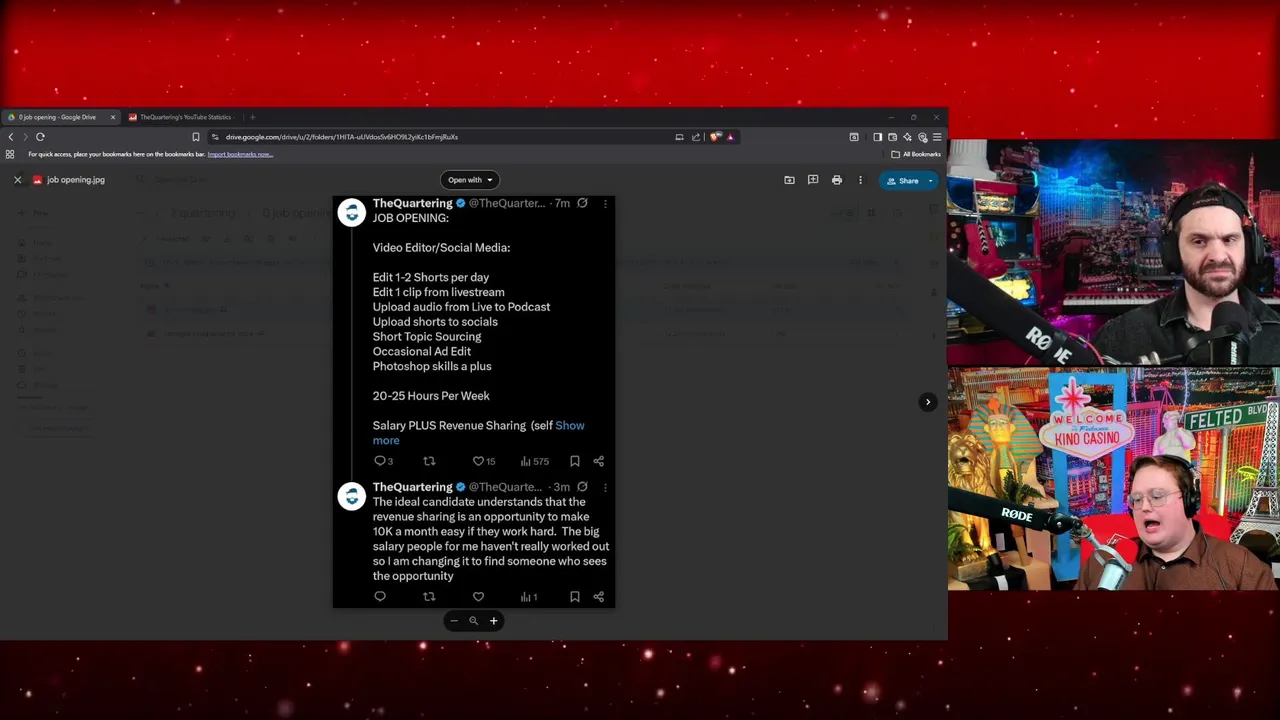The width and height of the screenshot is (1280, 720).
Task: Click the Share button
Action: click(902, 180)
